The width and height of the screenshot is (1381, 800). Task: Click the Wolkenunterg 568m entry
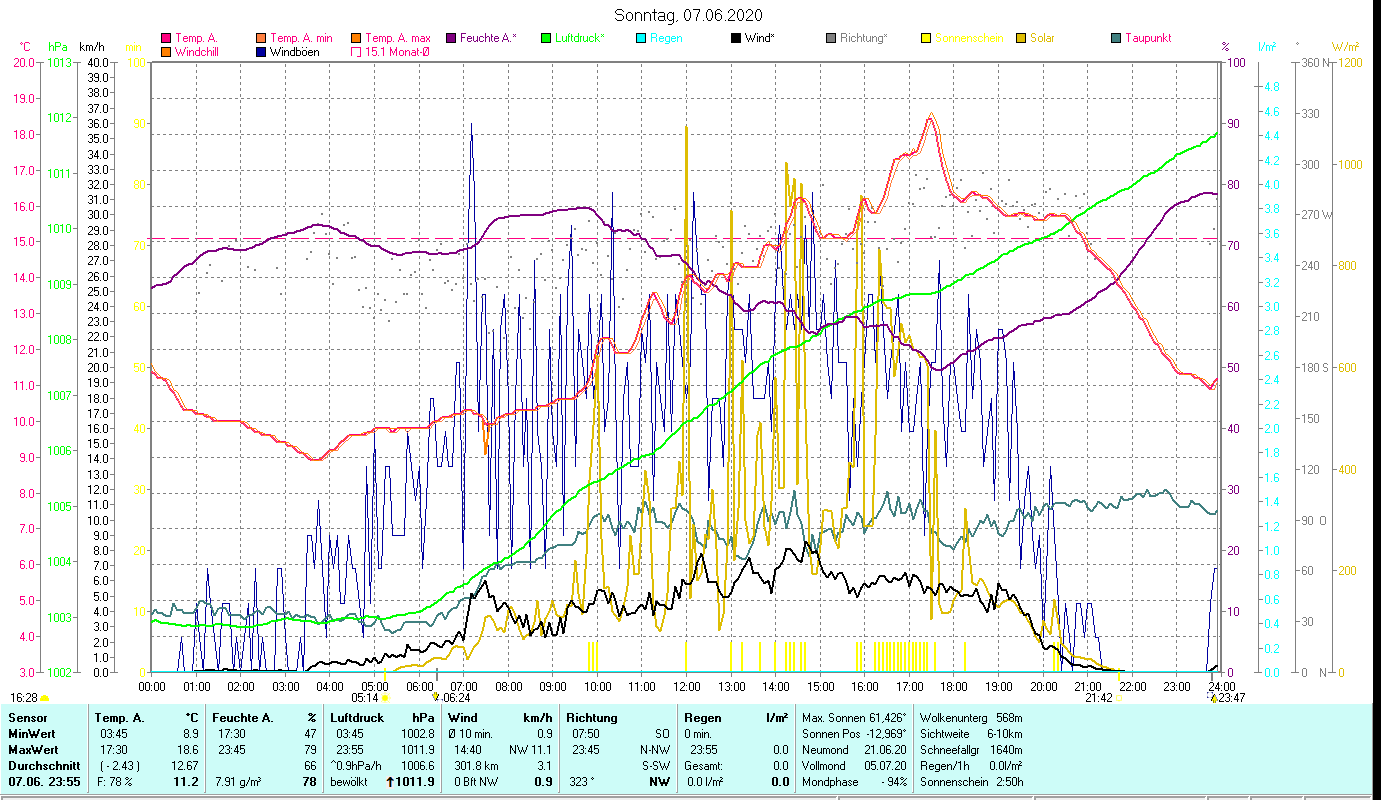971,718
